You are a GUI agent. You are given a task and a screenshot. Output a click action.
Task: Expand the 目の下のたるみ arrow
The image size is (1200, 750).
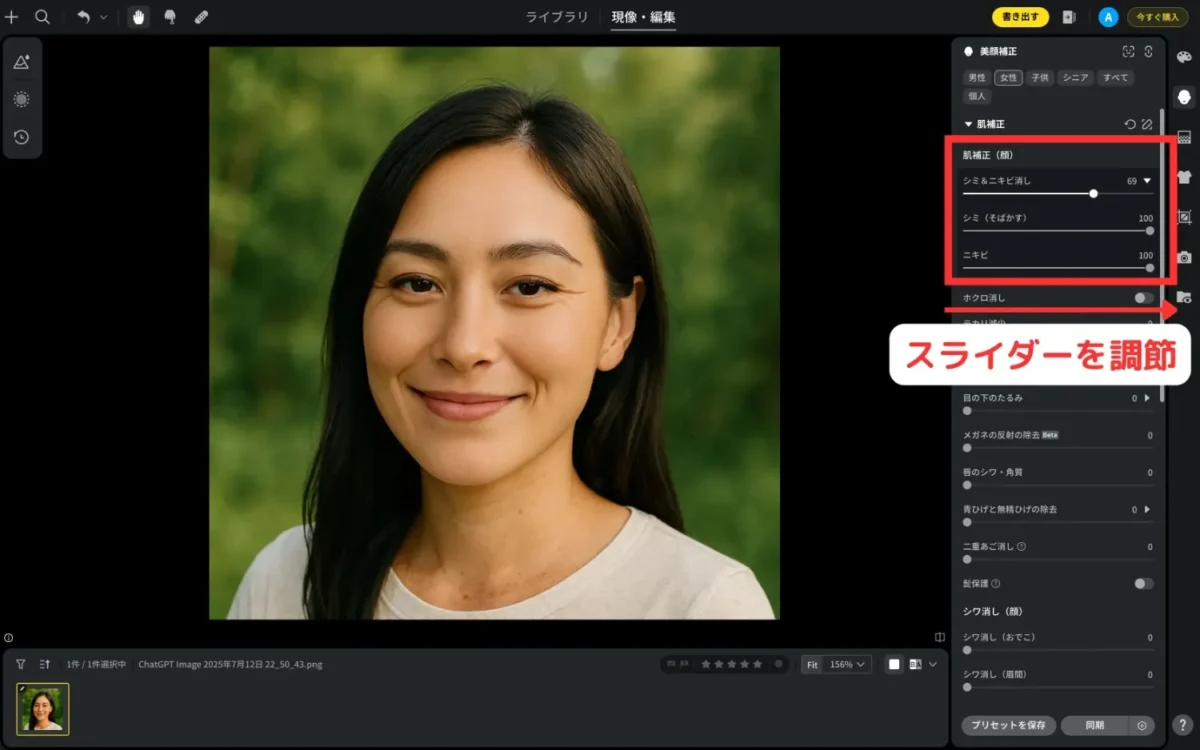[1147, 398]
